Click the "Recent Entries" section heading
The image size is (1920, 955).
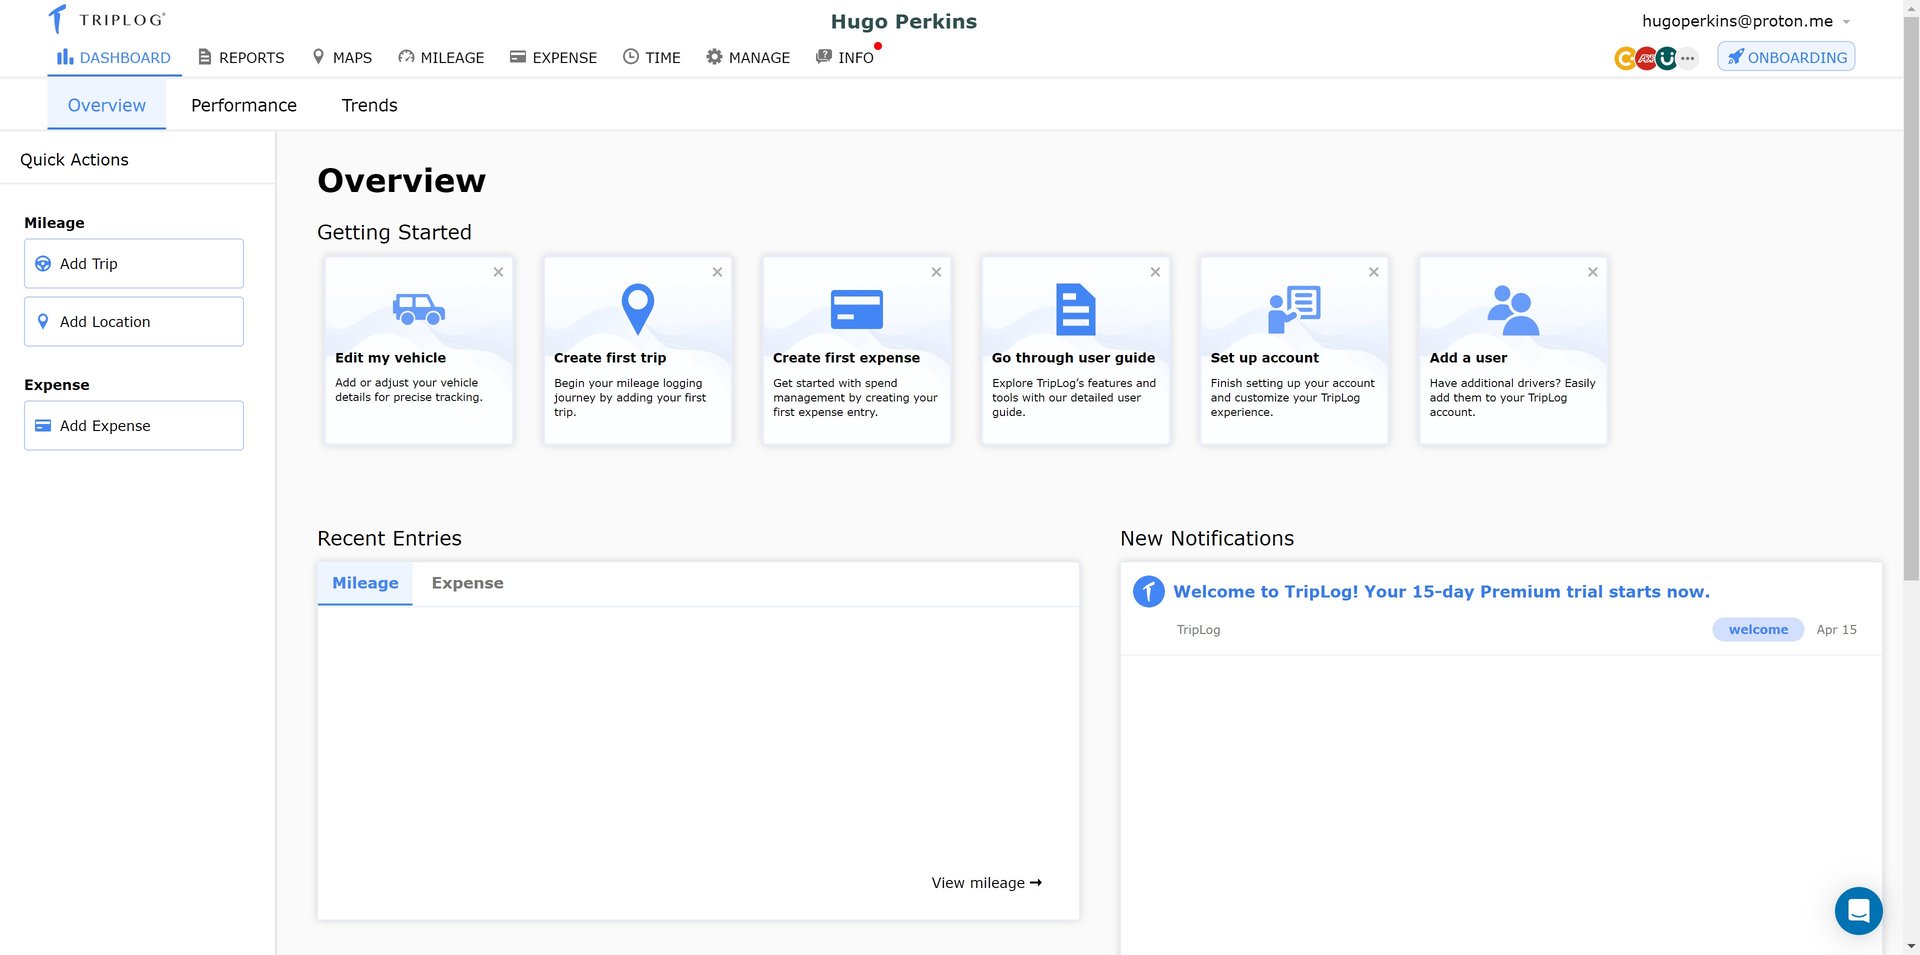click(x=389, y=539)
